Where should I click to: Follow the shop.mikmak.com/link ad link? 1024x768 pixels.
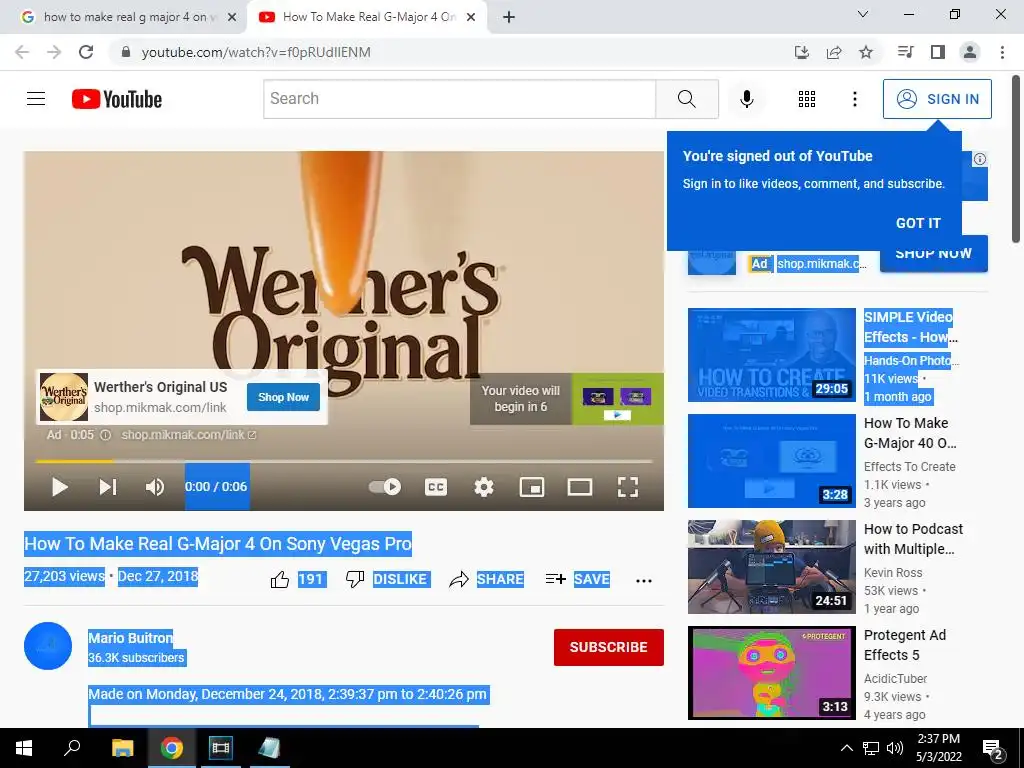click(x=189, y=435)
